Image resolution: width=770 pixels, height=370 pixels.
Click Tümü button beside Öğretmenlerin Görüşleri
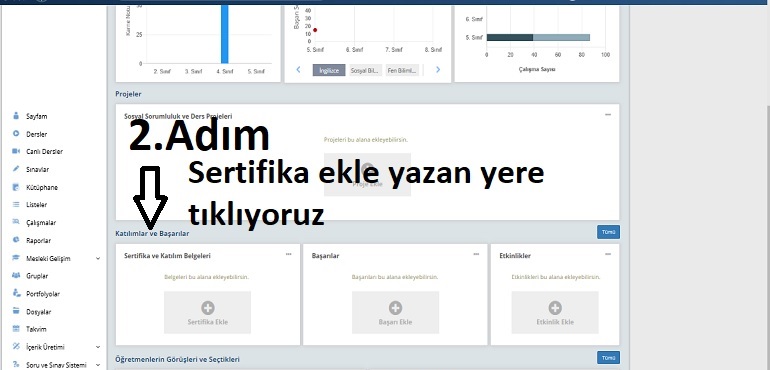tap(608, 358)
